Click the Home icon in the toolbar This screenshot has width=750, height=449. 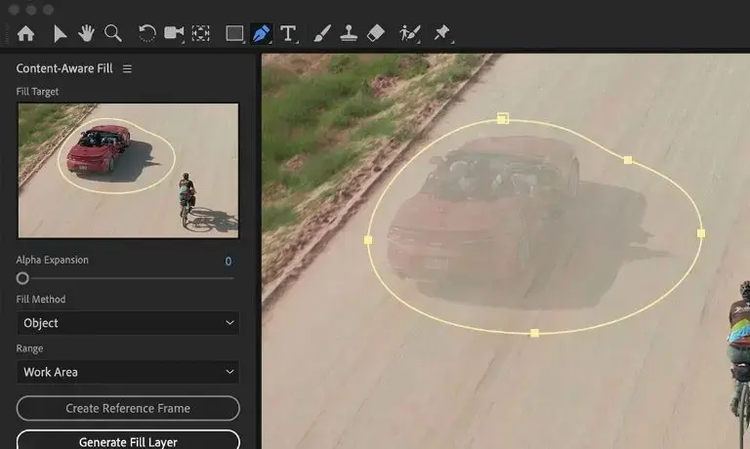coord(26,33)
